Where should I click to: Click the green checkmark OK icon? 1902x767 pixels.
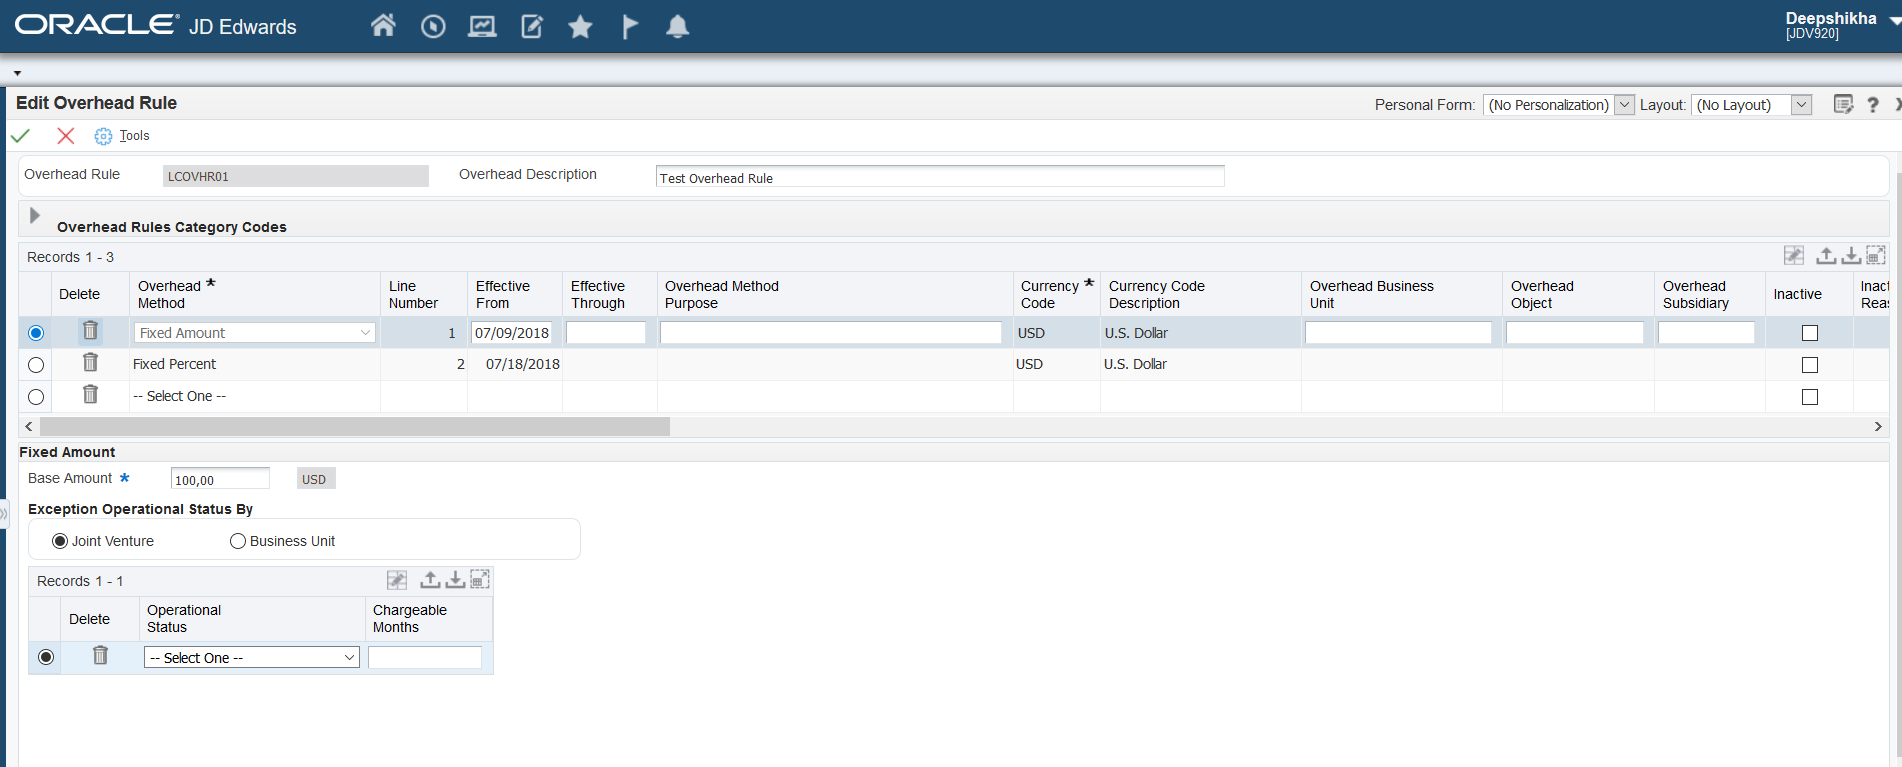pos(21,136)
